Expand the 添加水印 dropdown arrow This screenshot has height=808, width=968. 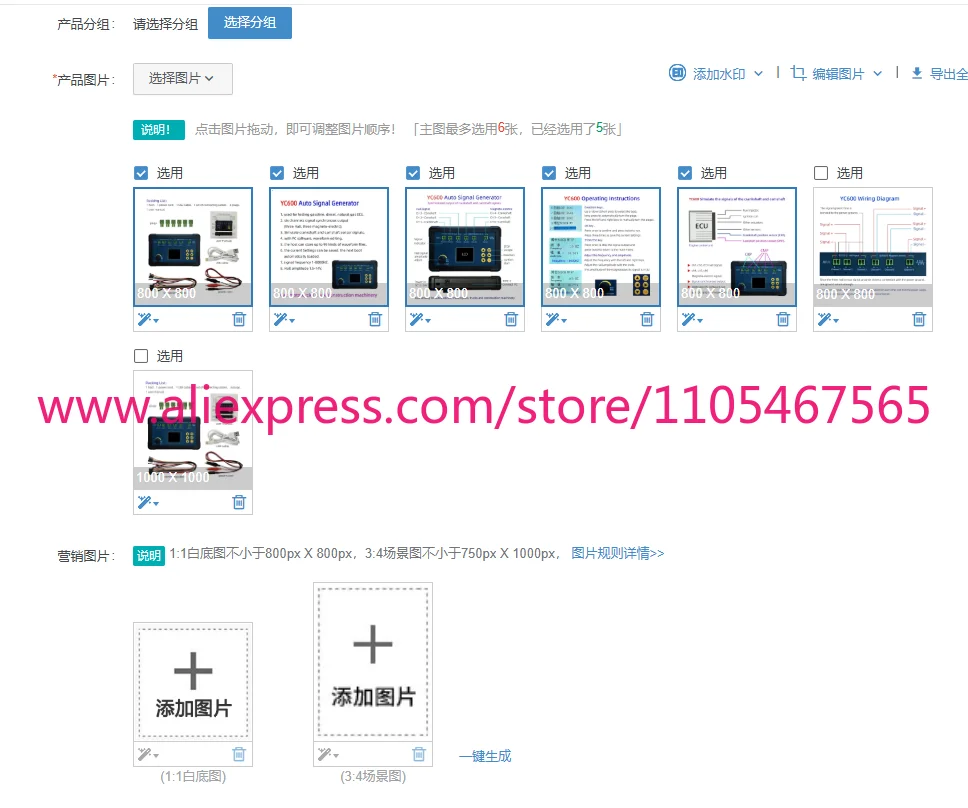759,73
